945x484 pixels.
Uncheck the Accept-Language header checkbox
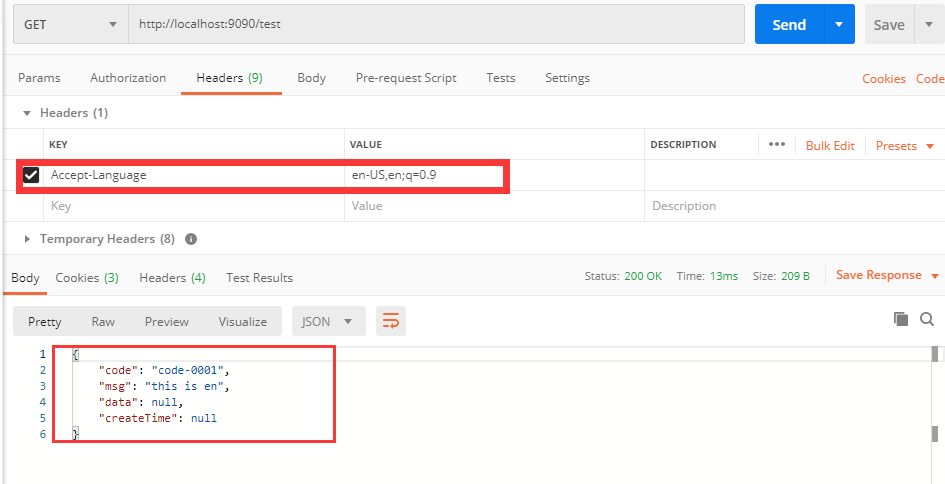[x=31, y=175]
